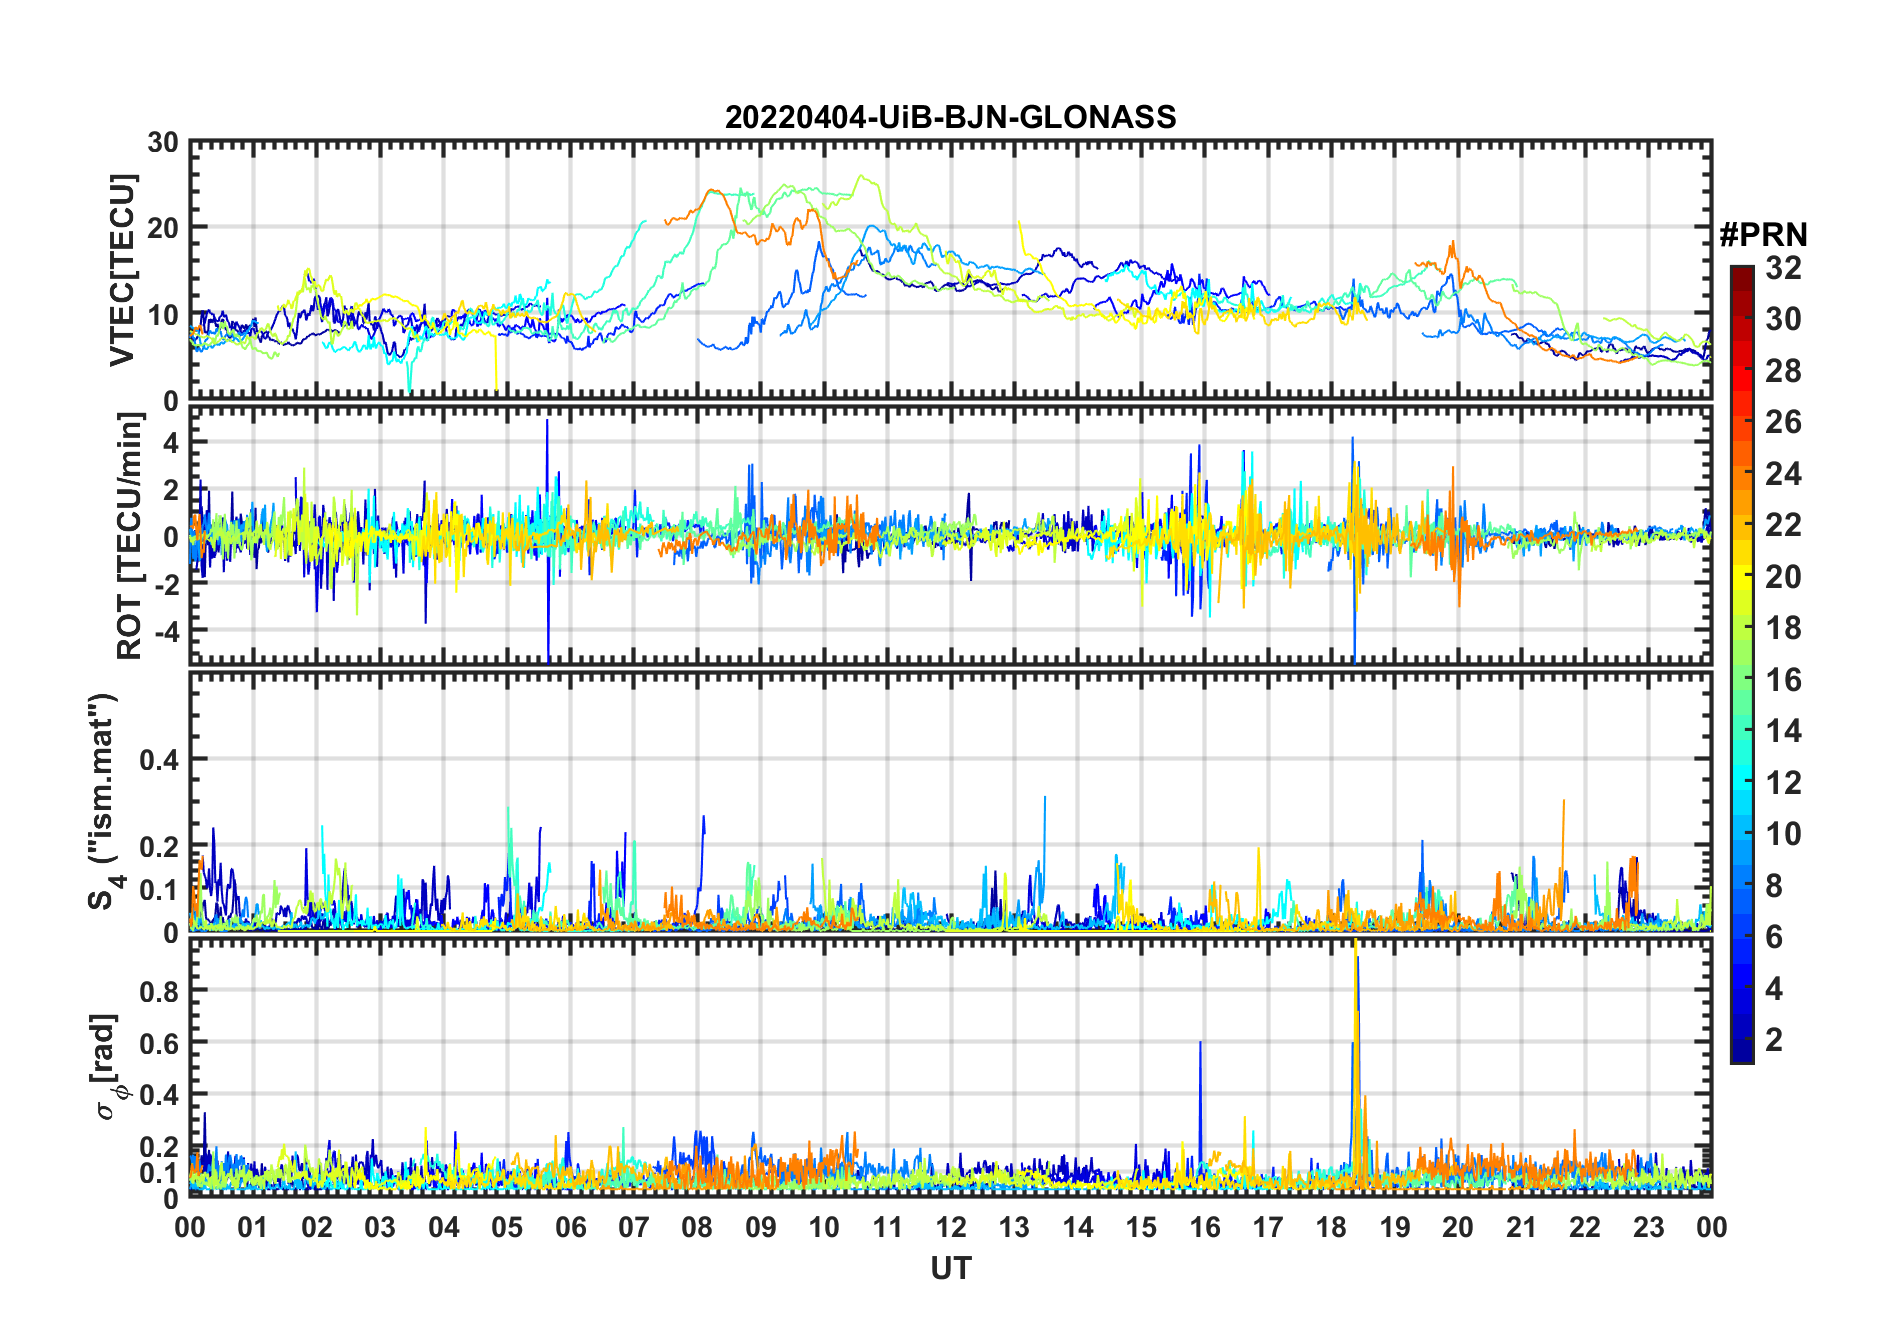The height and width of the screenshot is (1330, 1902).
Task: Pick the cyan color at PRN 12
Action: pos(1742,782)
